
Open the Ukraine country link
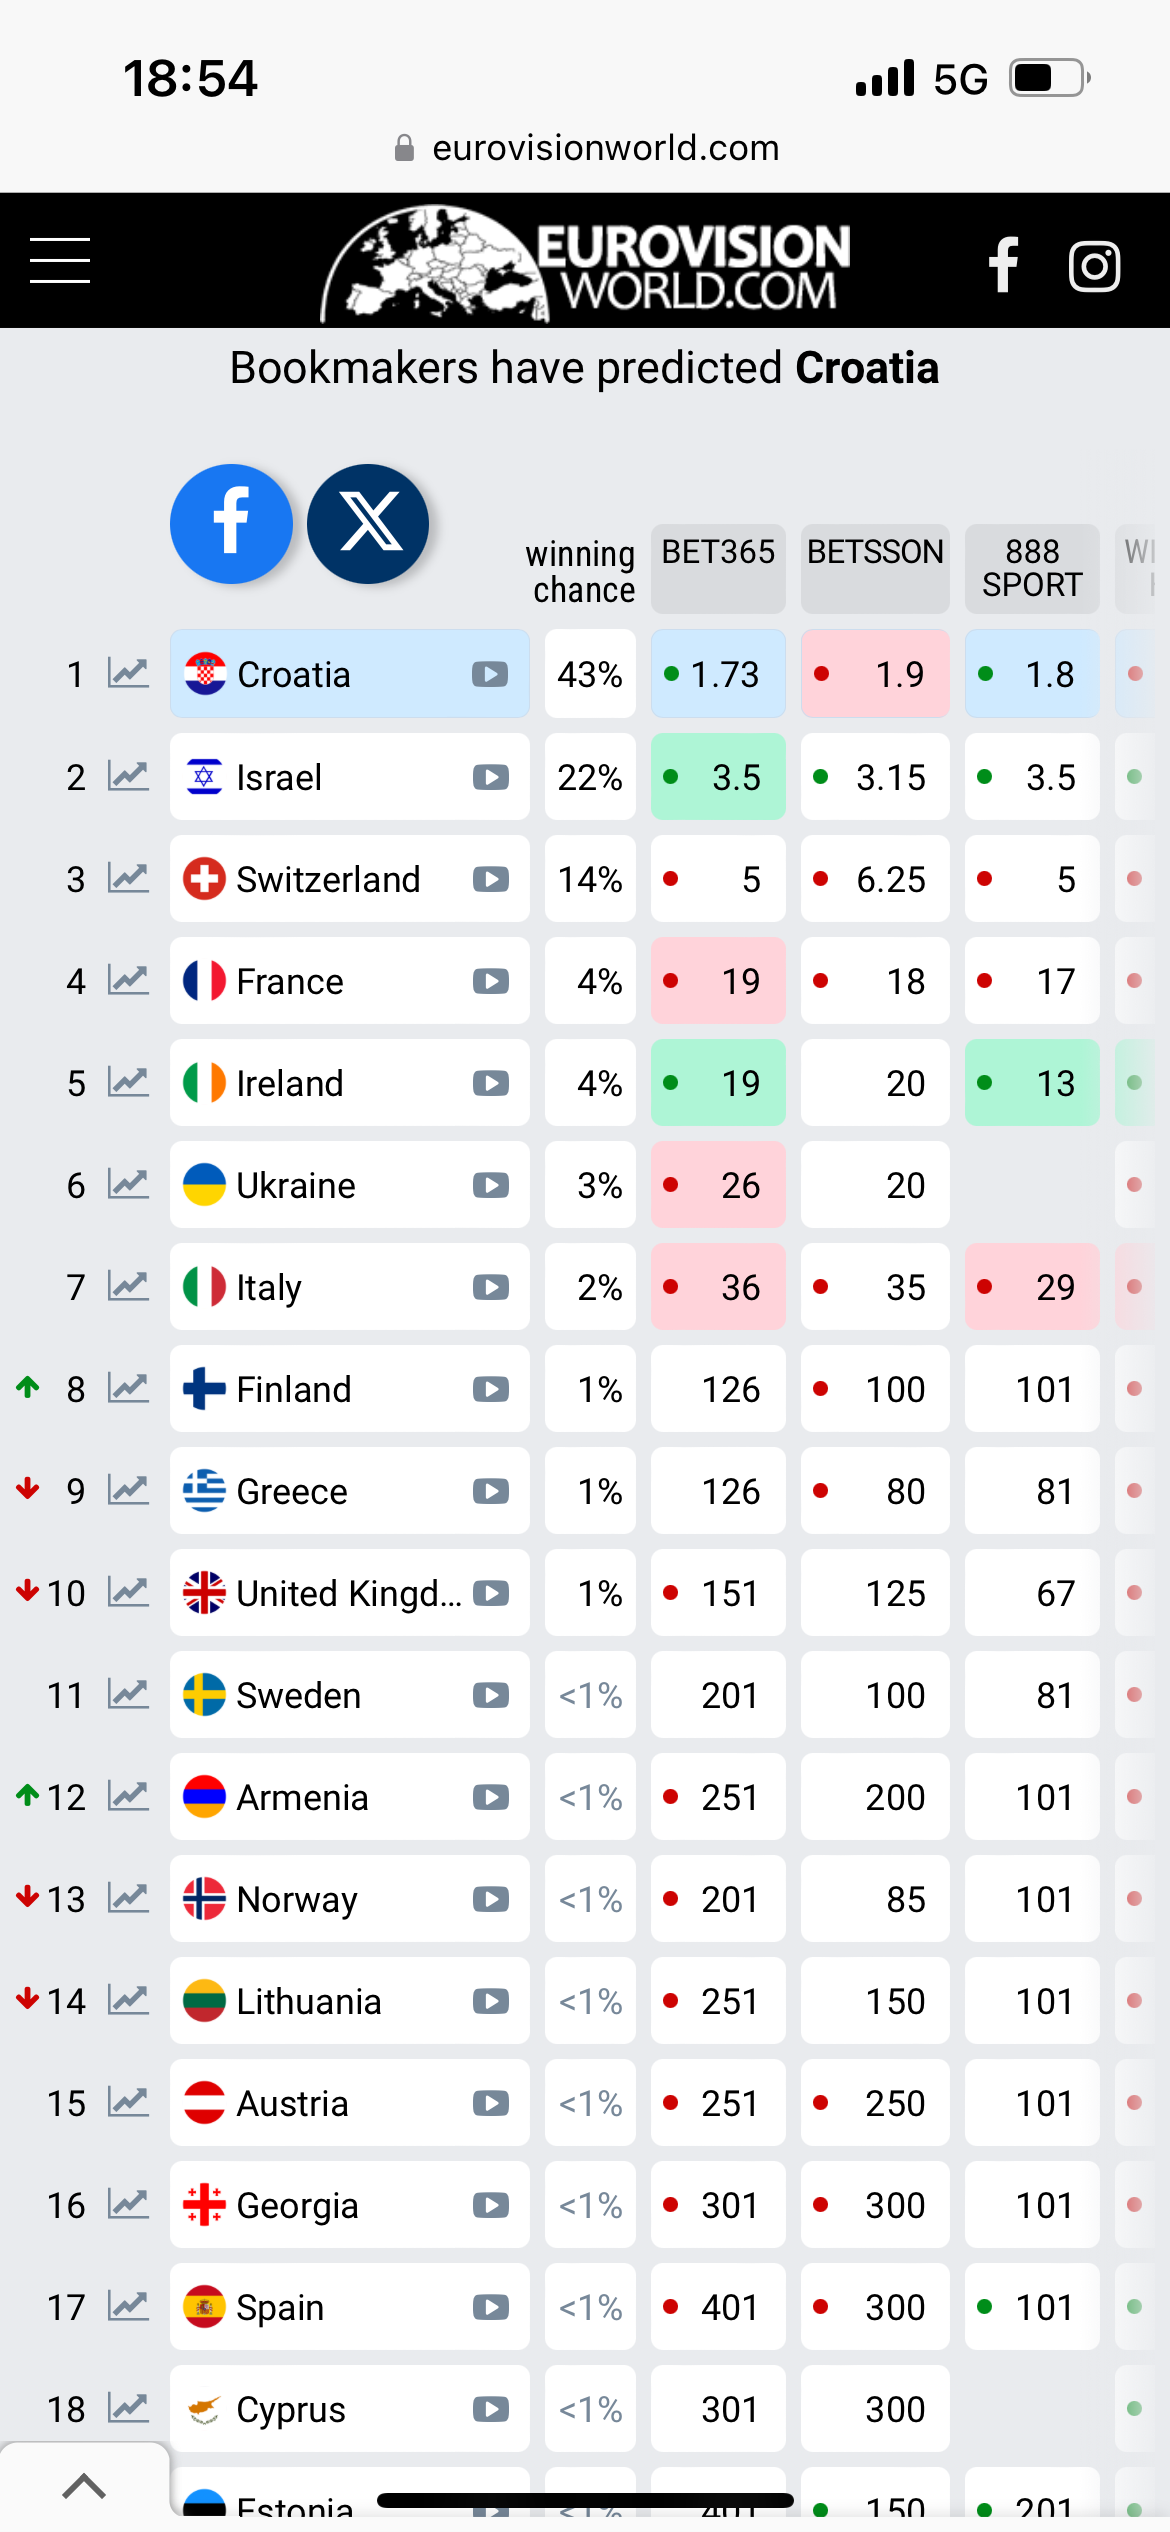296,1185
